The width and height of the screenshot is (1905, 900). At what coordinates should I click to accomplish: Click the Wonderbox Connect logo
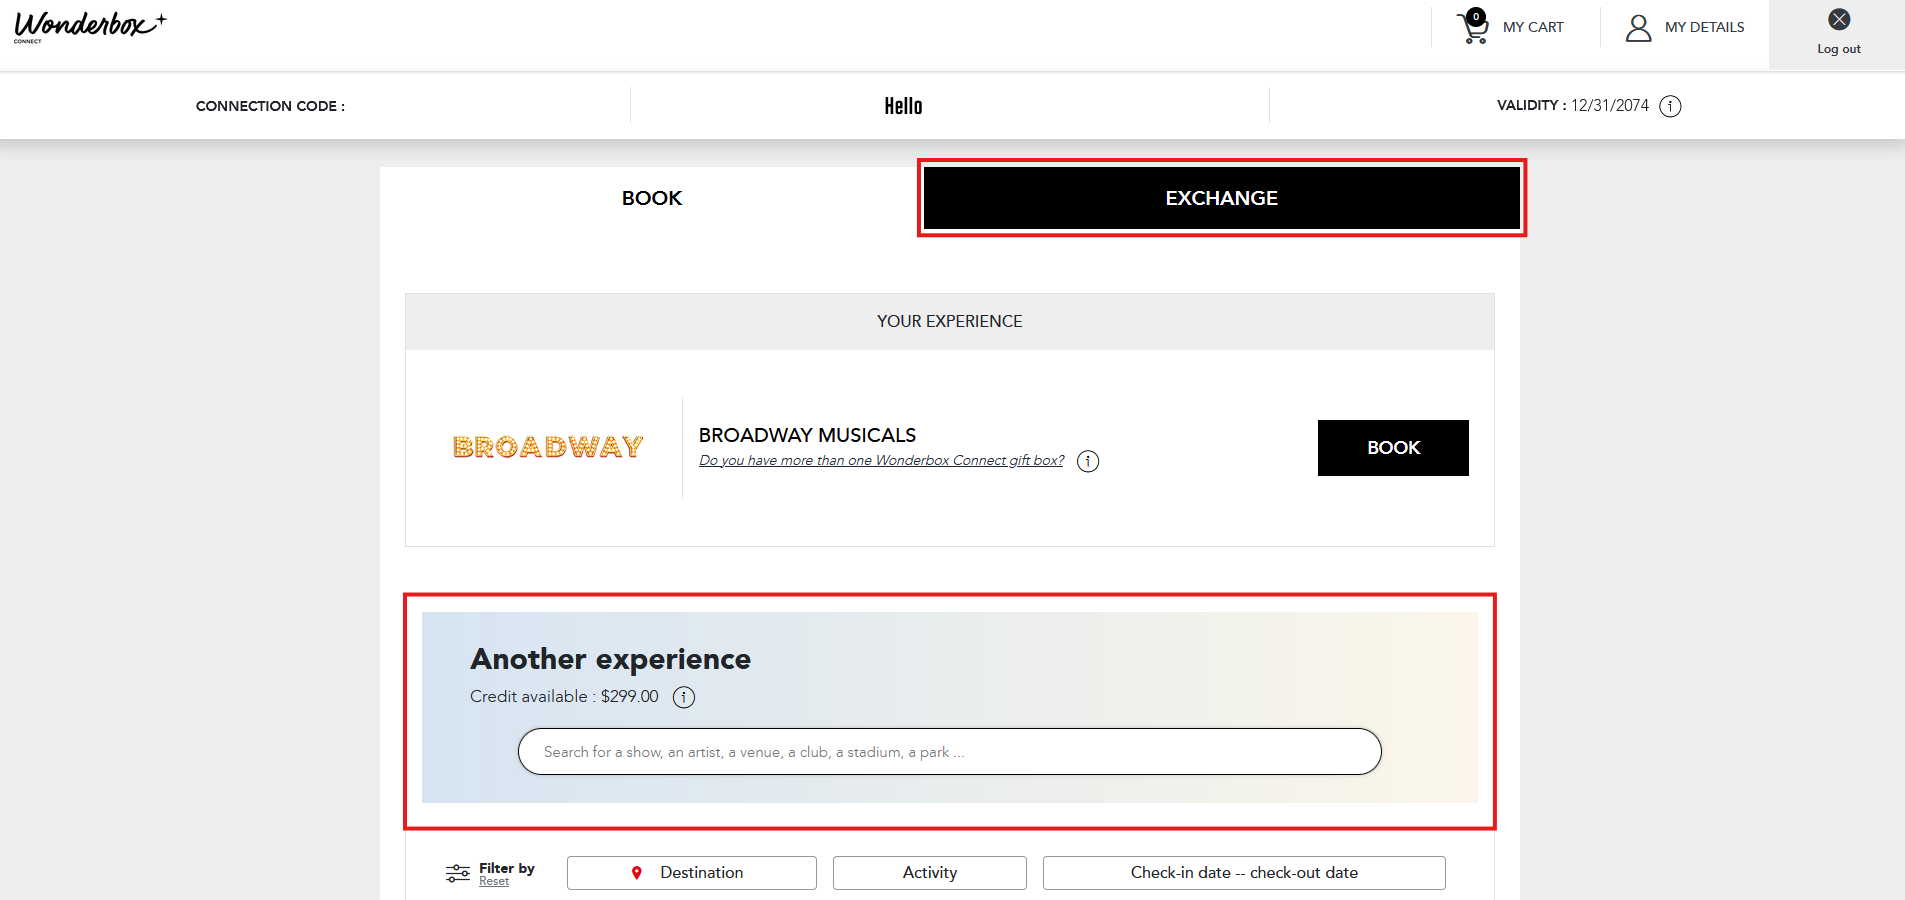tap(90, 26)
